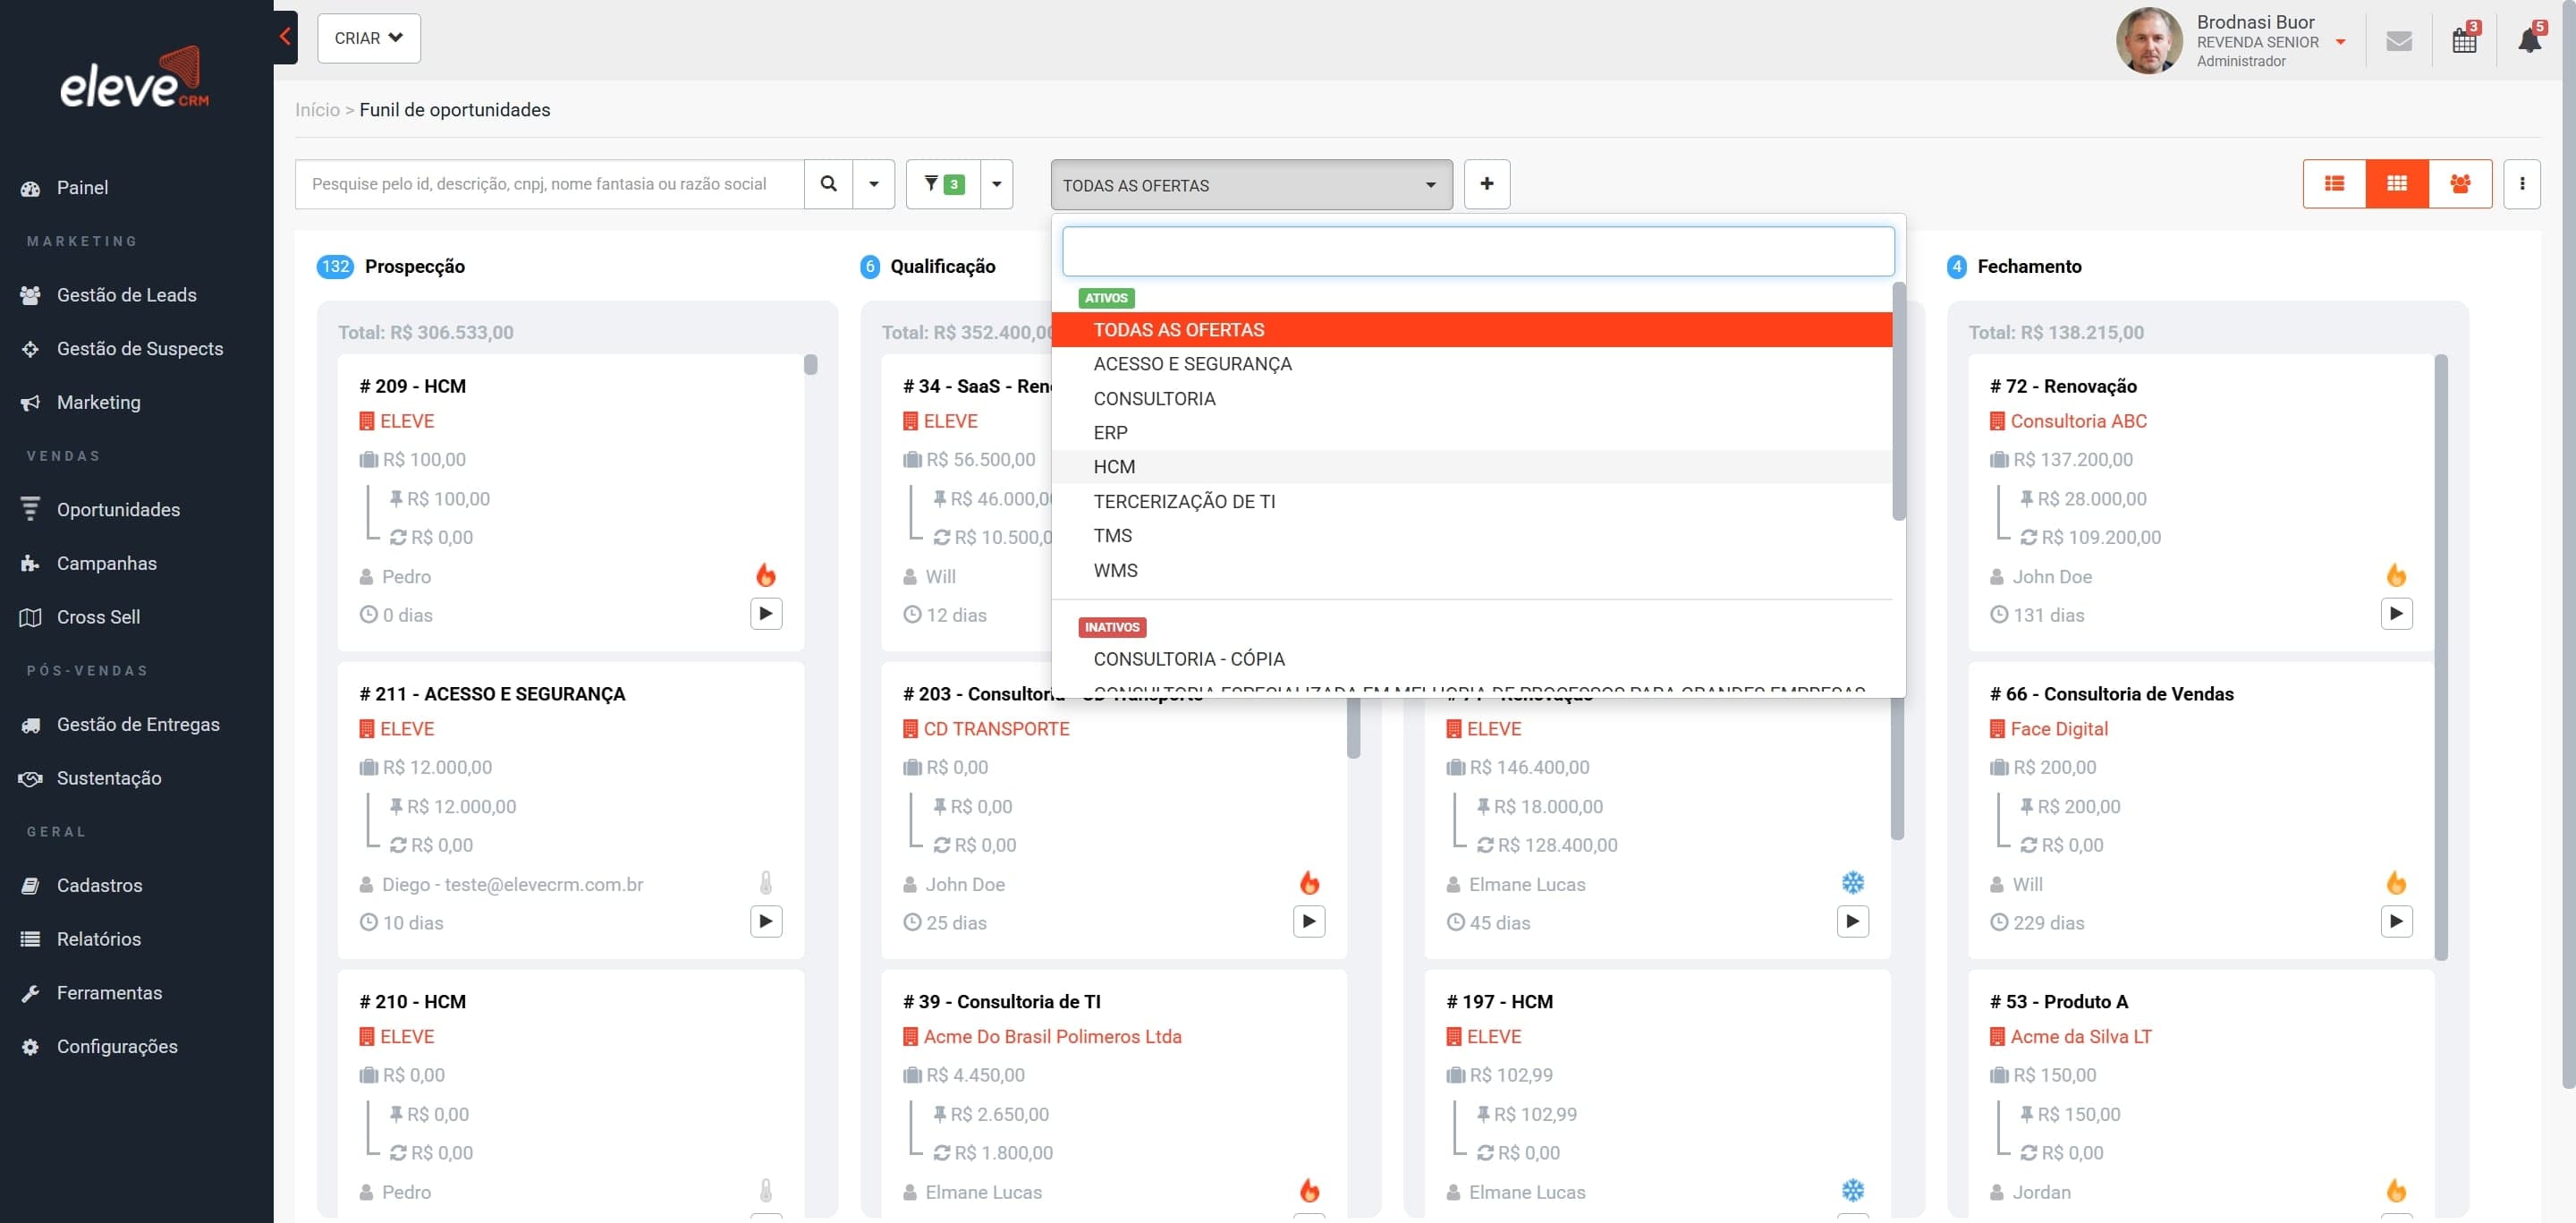Viewport: 2576px width, 1223px height.
Task: Click the user profile avatar photo
Action: (x=2148, y=41)
